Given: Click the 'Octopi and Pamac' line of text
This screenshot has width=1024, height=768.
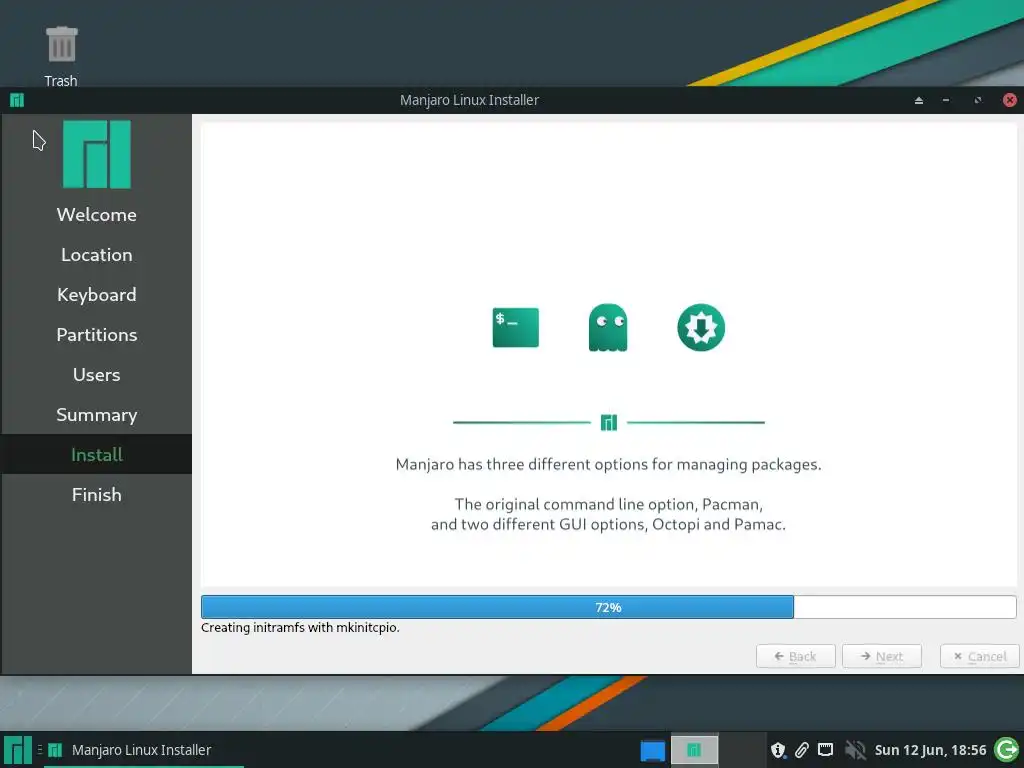Looking at the screenshot, I should (x=609, y=524).
